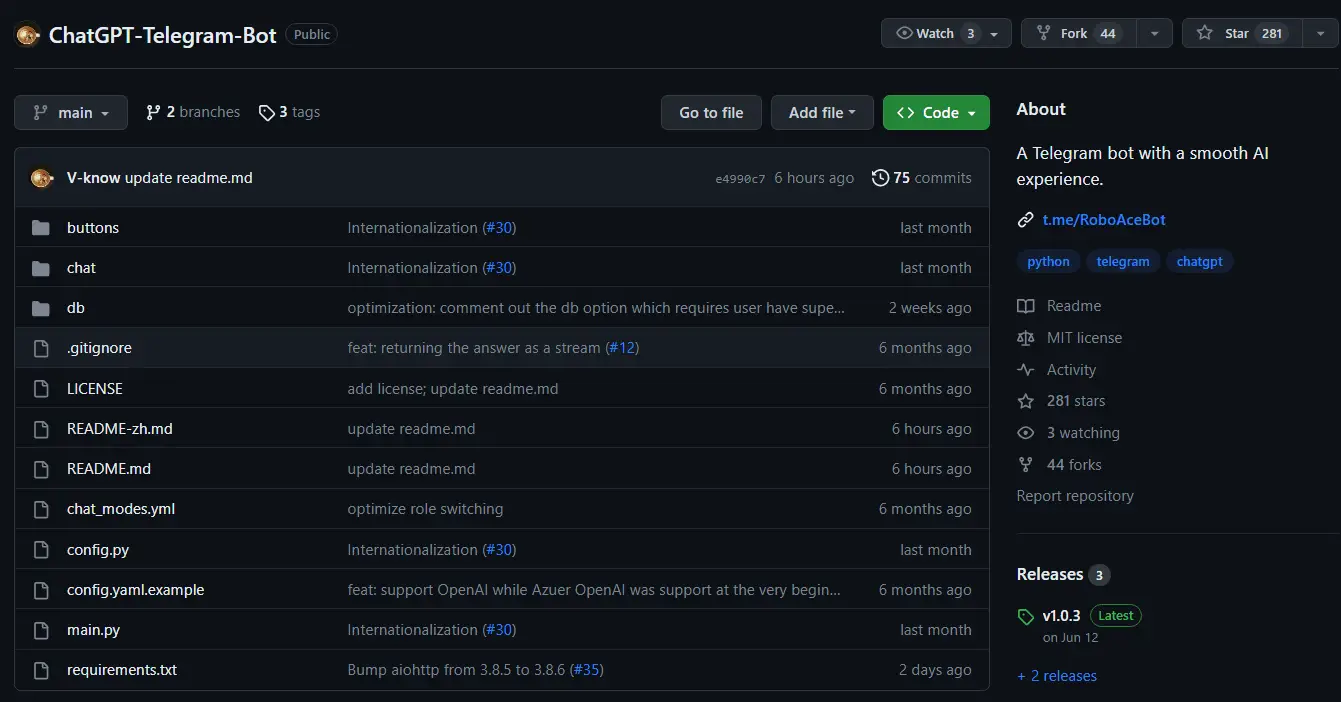1341x702 pixels.
Task: Open the requirements.txt file
Action: 122,670
